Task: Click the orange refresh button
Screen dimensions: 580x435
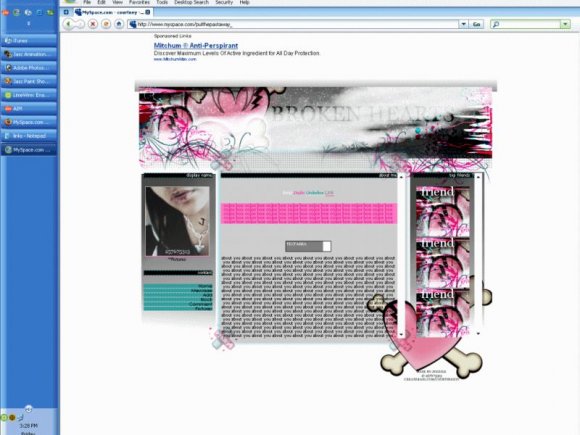Action: (x=106, y=24)
